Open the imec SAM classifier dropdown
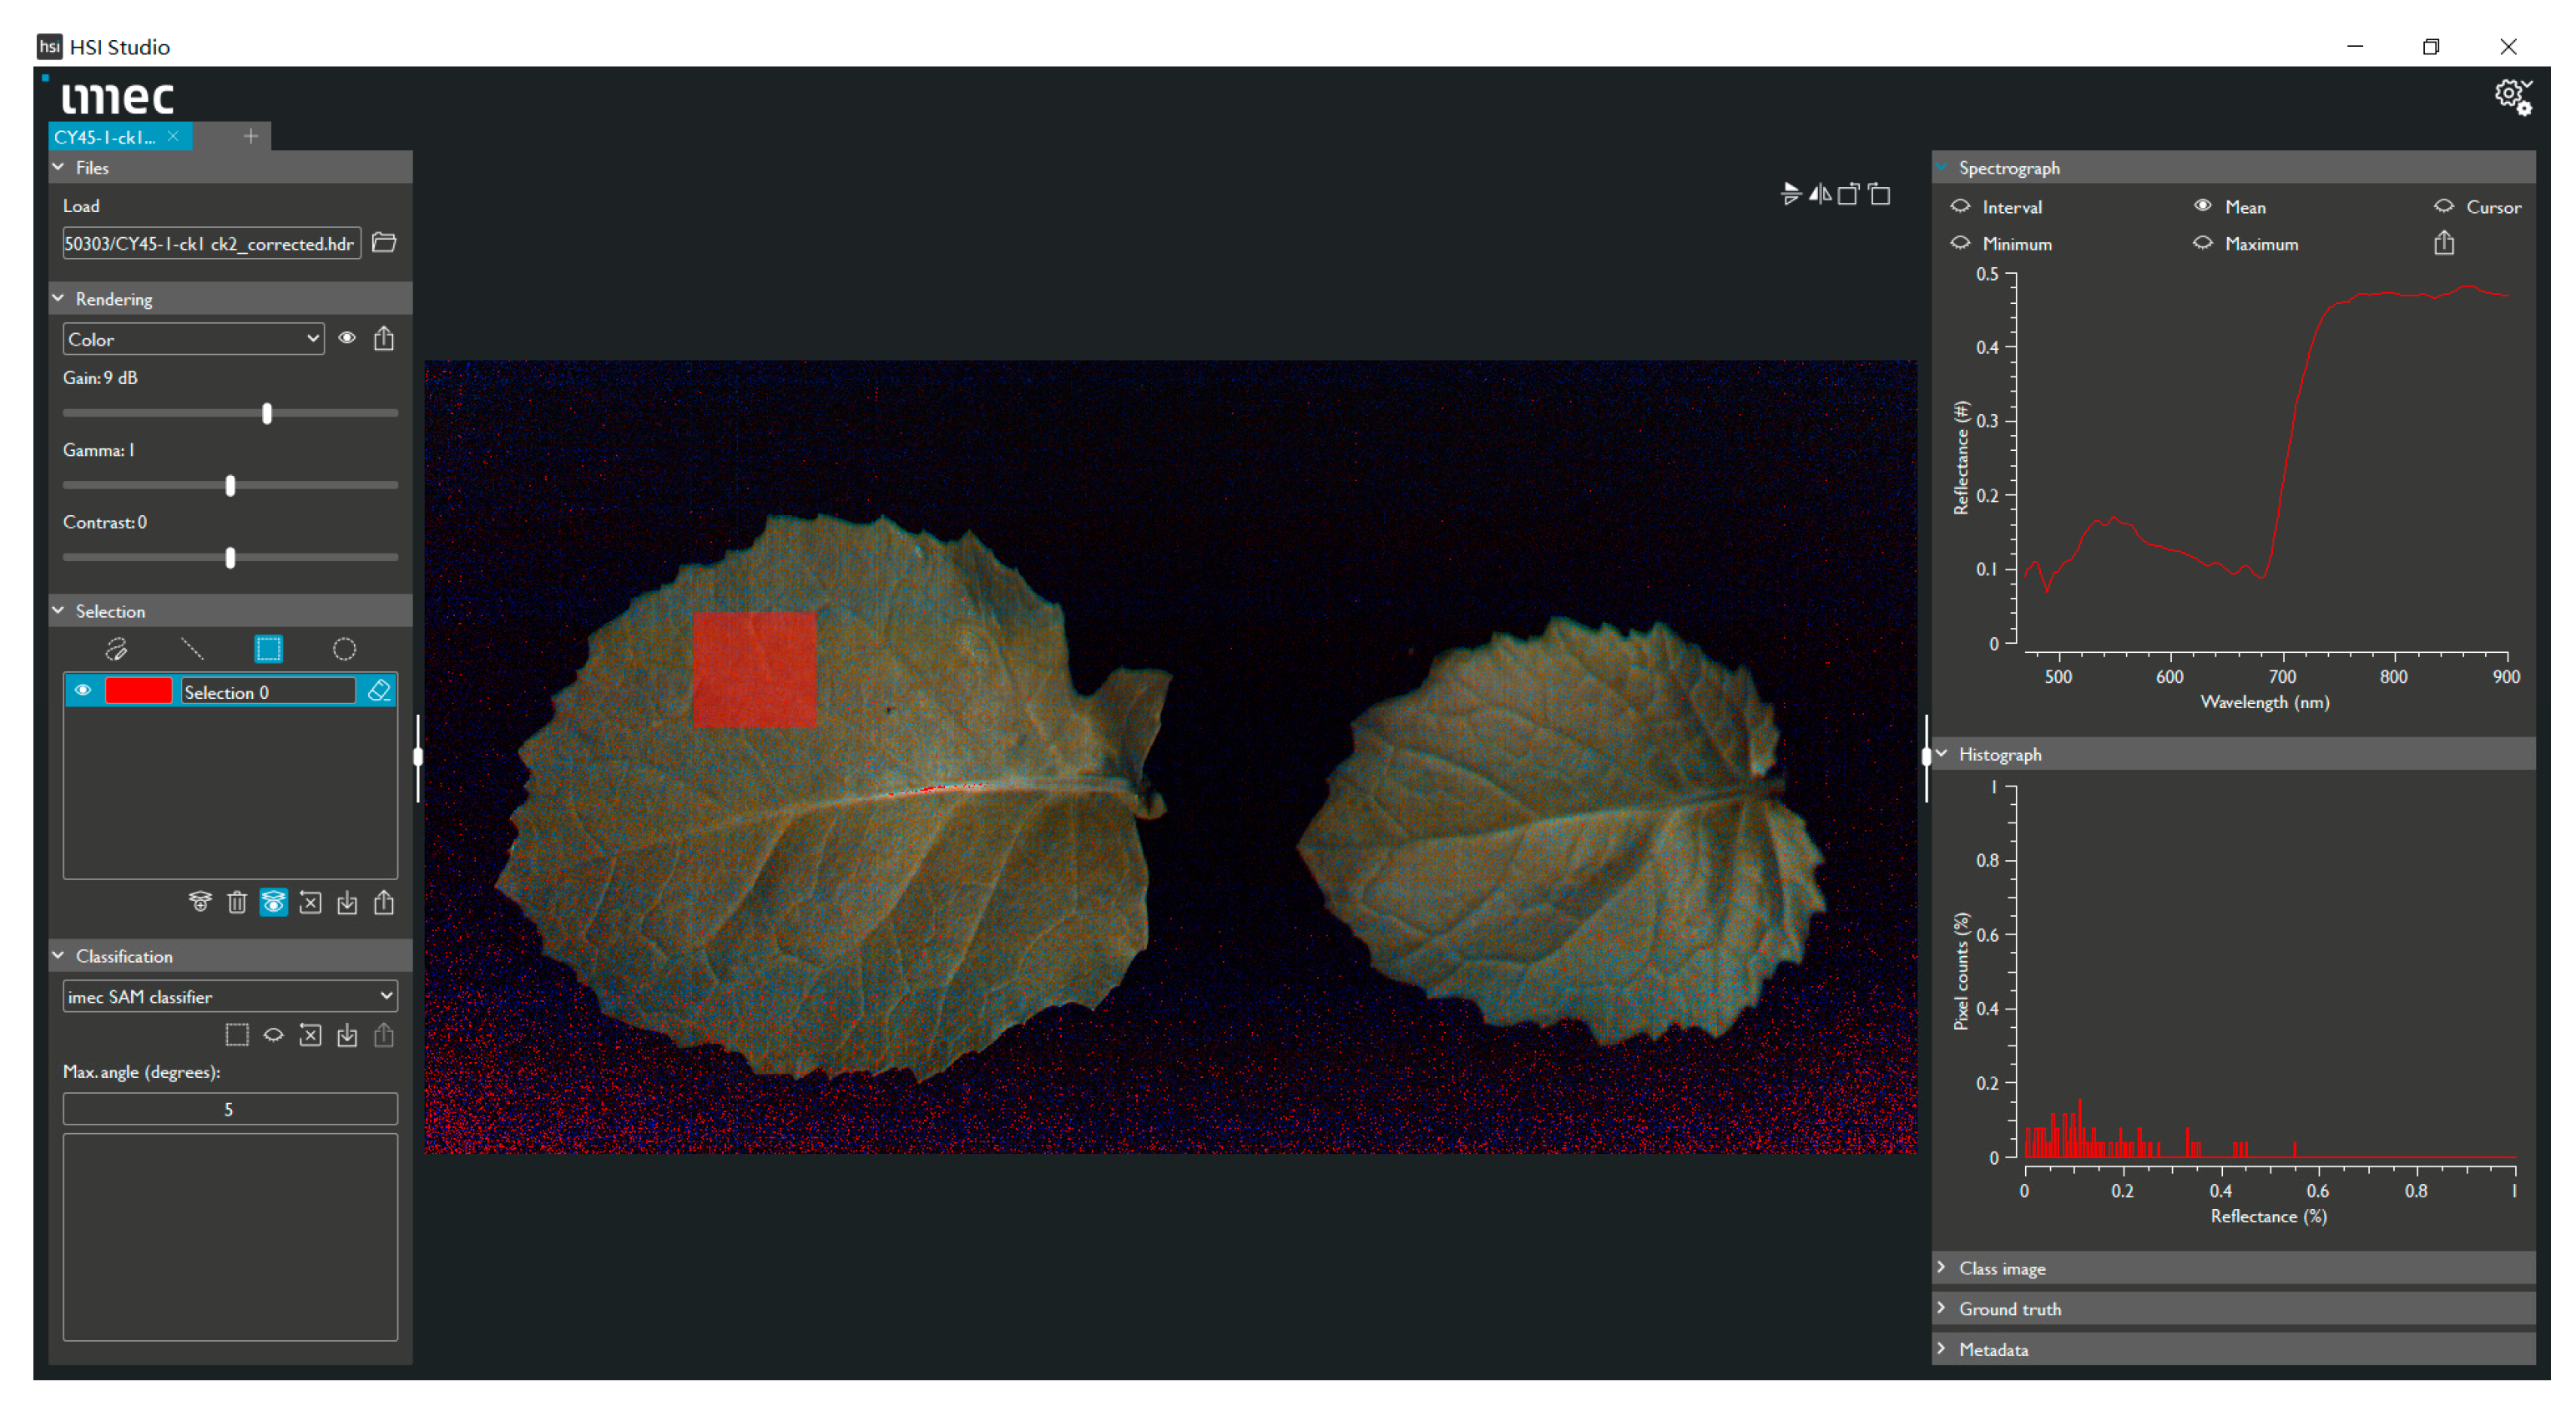This screenshot has height=1417, width=2576. [229, 996]
